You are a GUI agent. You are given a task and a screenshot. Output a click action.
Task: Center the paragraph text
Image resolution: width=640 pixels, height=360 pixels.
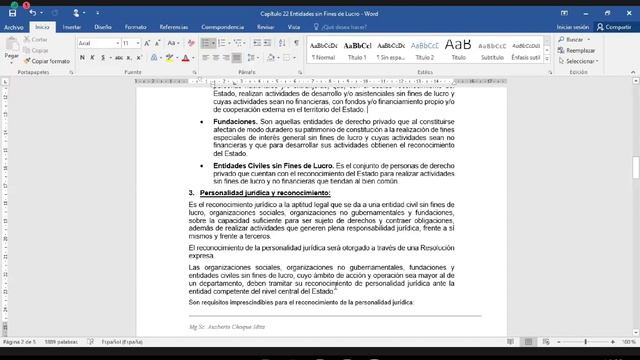click(x=216, y=58)
